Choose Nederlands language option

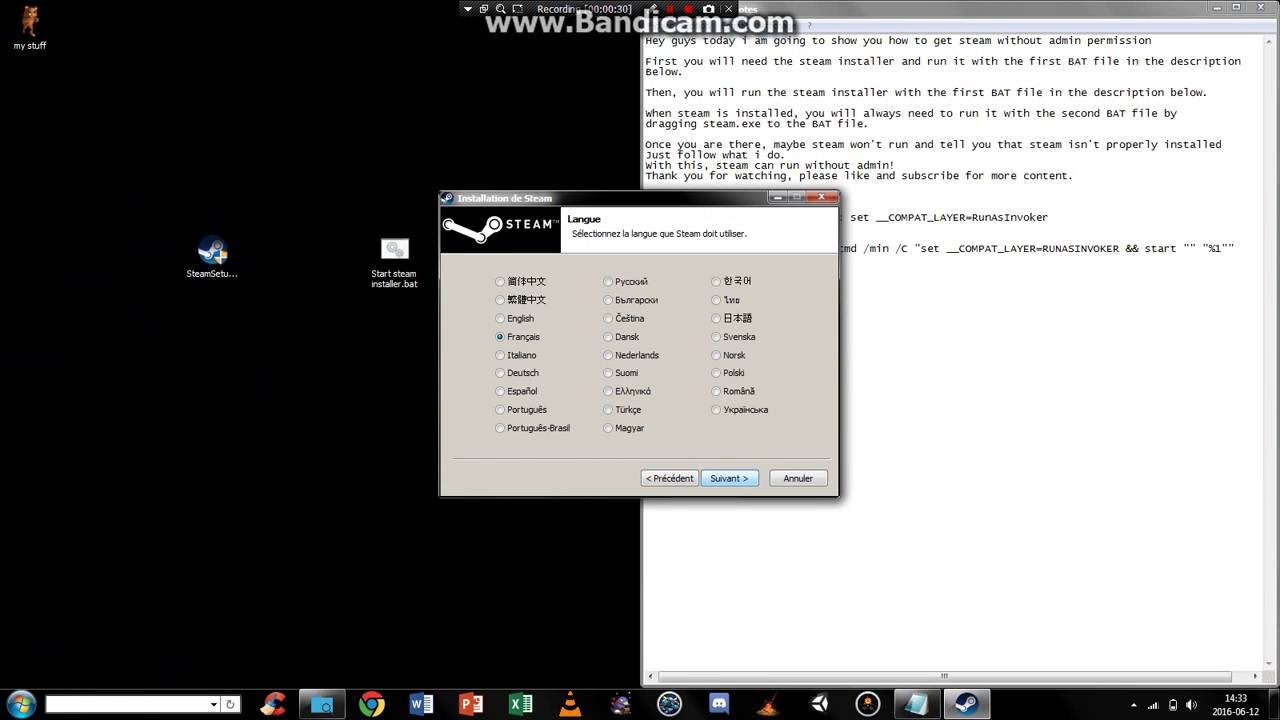click(x=631, y=355)
